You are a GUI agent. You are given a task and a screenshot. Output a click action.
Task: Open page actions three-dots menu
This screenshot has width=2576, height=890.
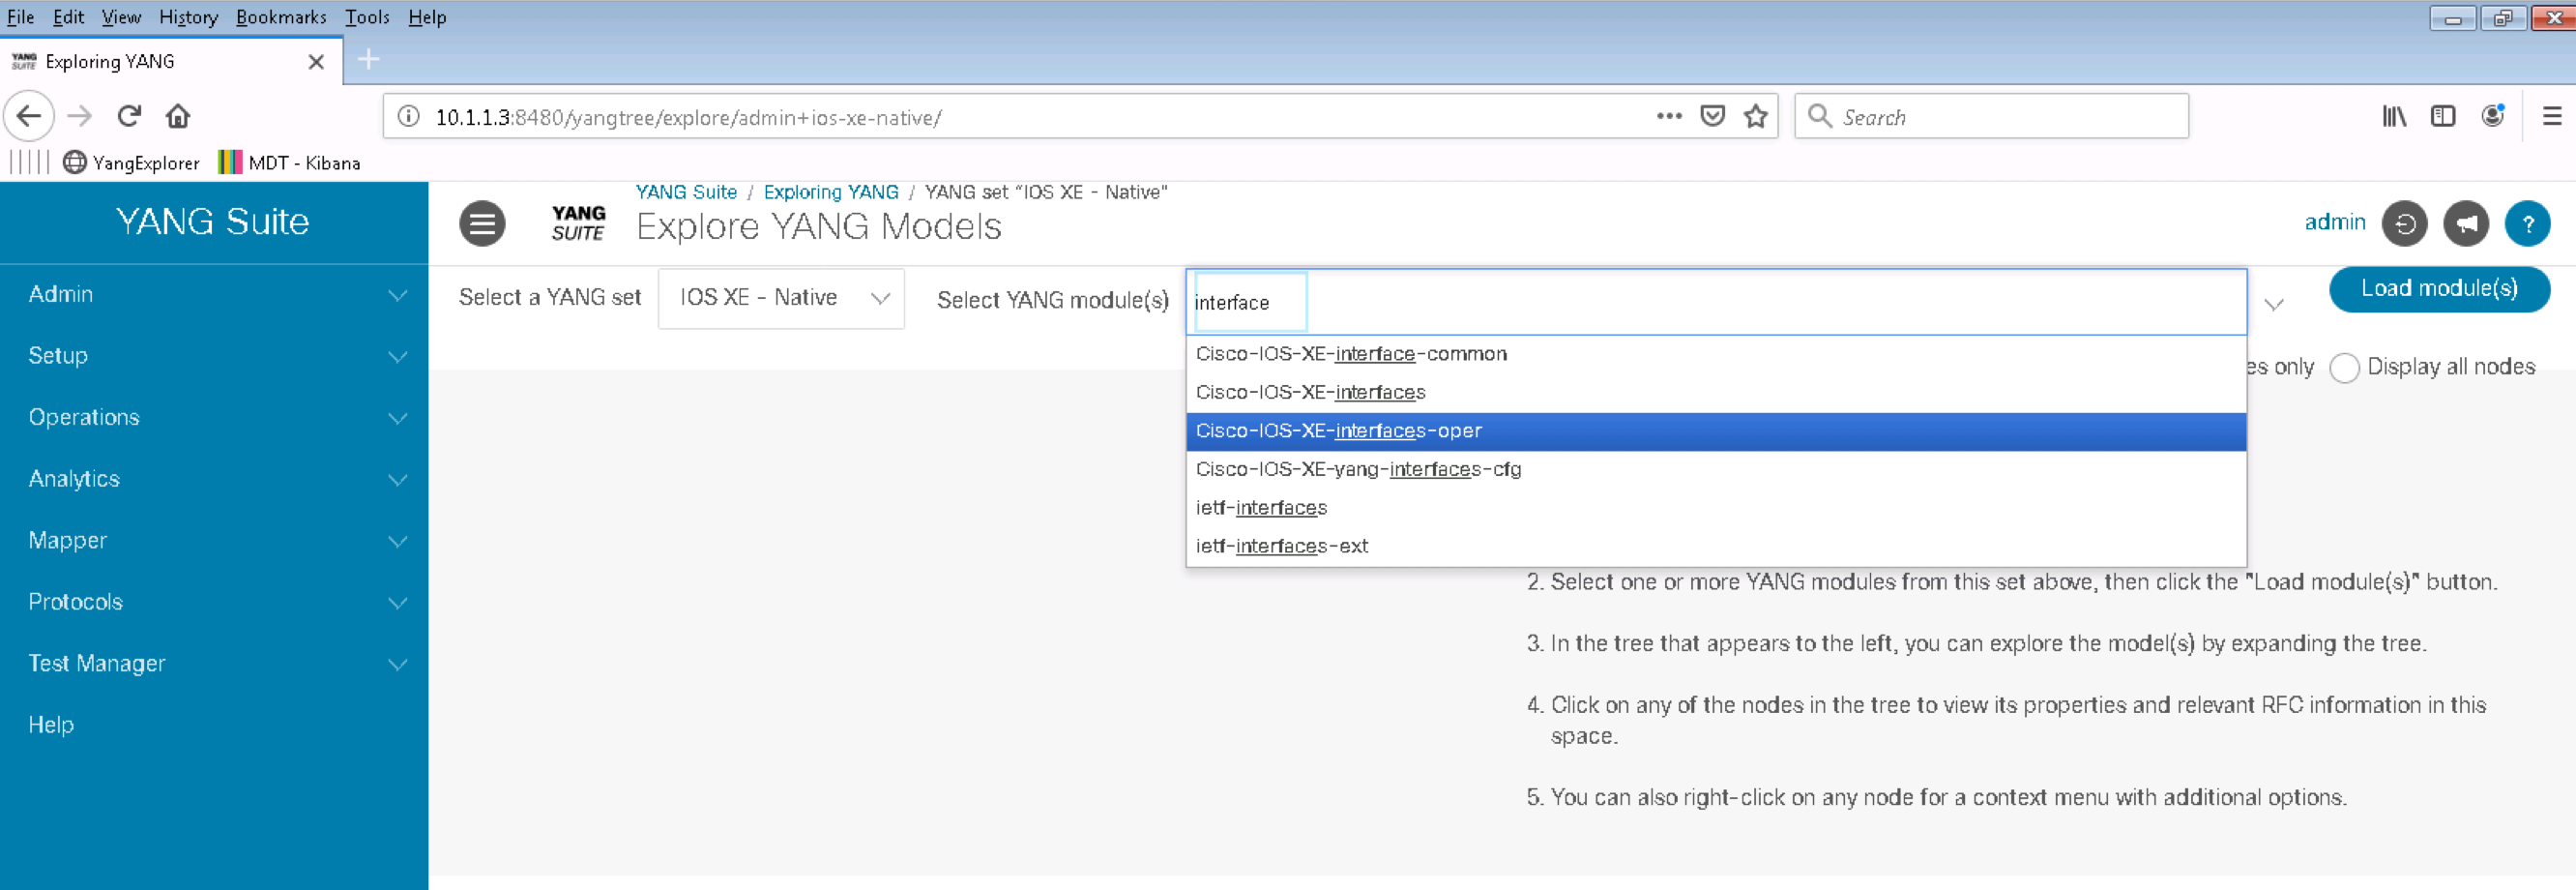coord(1669,116)
